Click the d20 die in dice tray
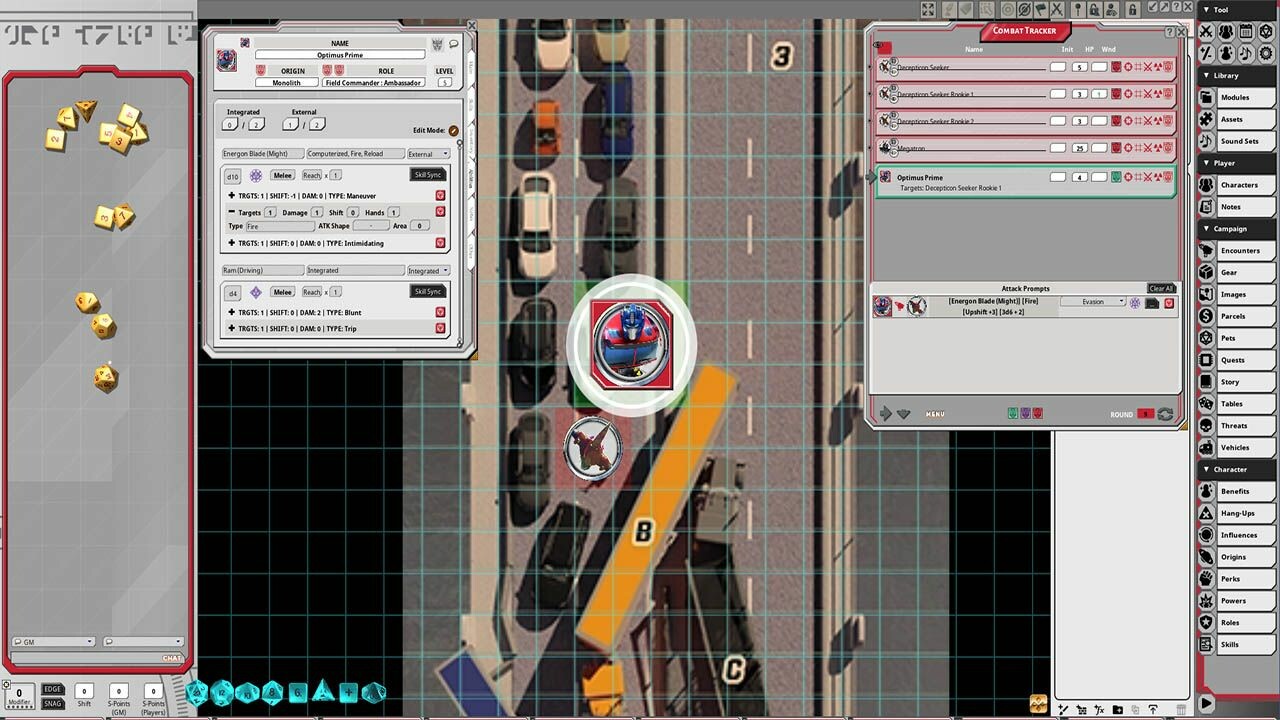Screen dimensions: 1280x720 point(197,692)
